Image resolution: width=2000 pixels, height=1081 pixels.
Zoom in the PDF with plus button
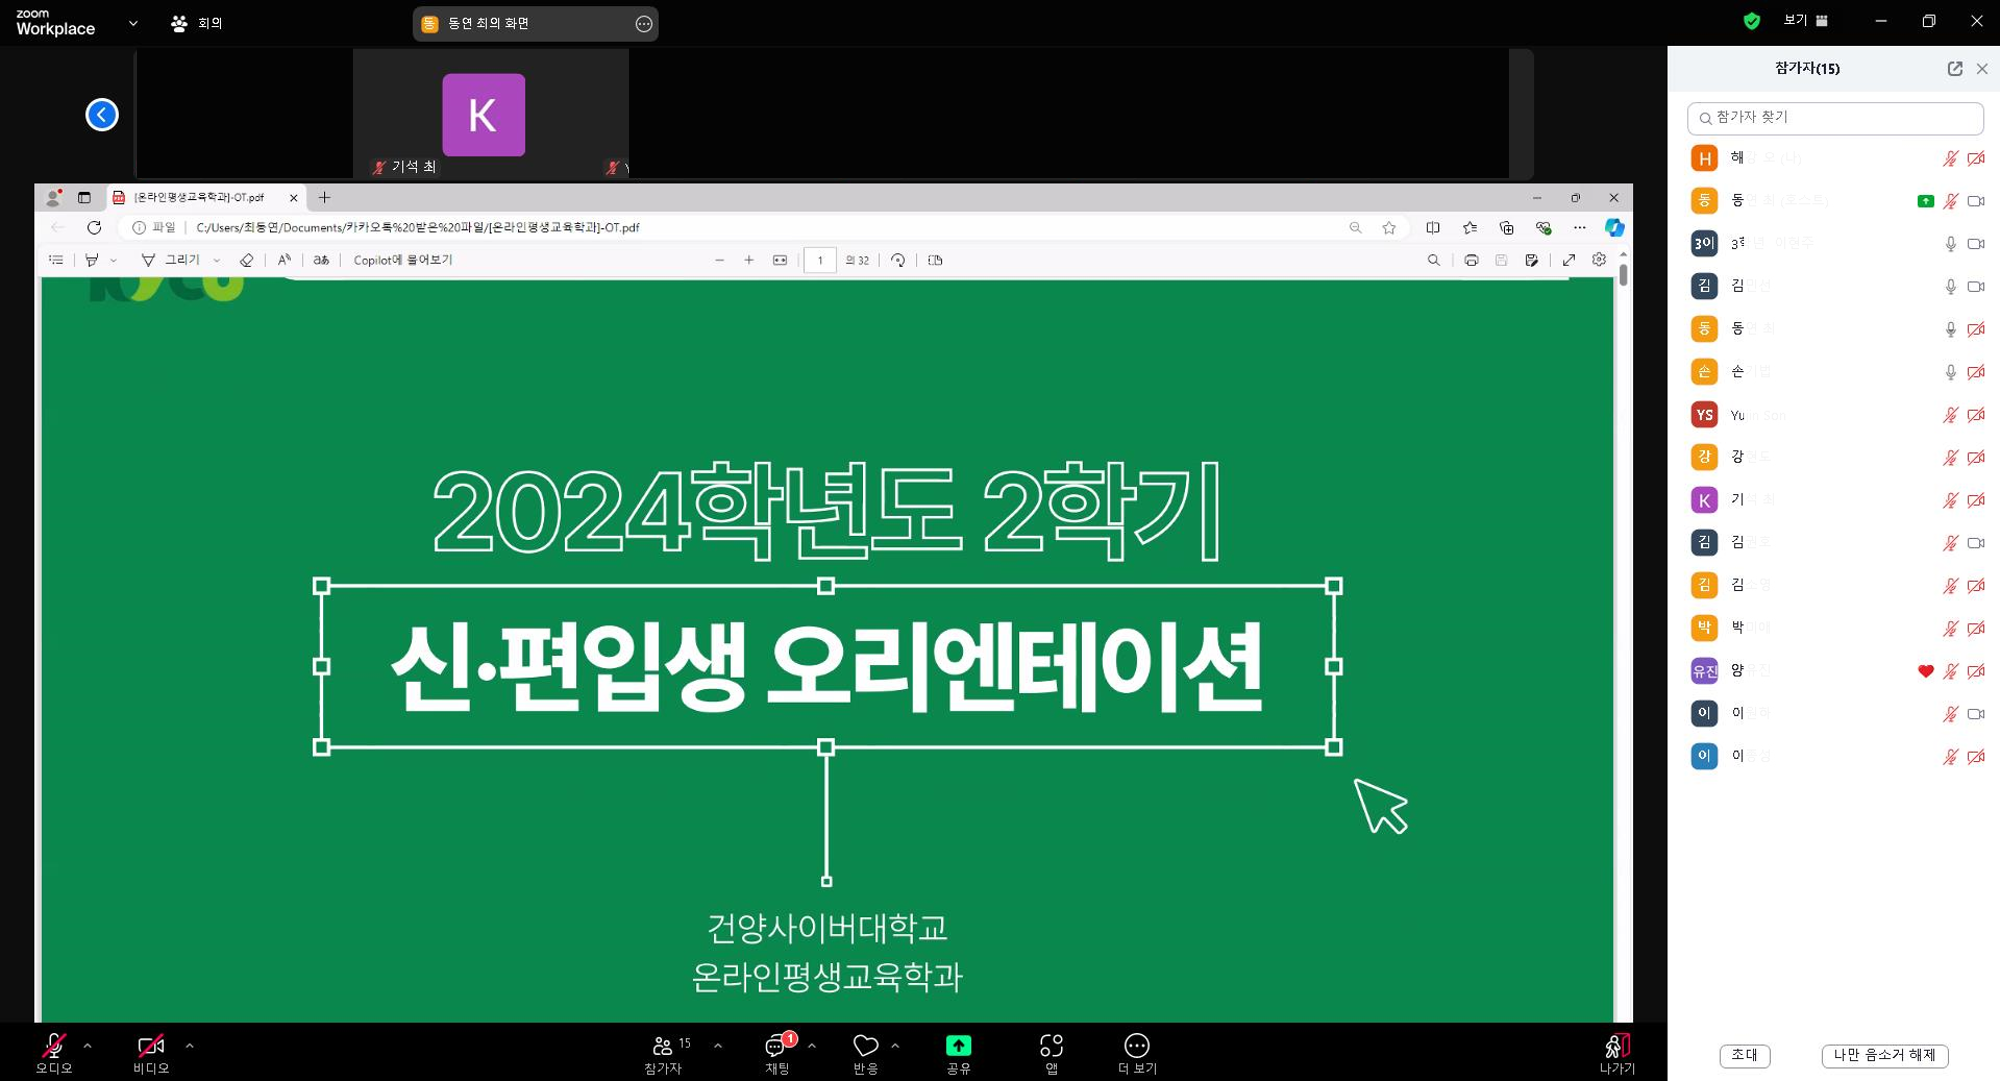click(x=749, y=260)
